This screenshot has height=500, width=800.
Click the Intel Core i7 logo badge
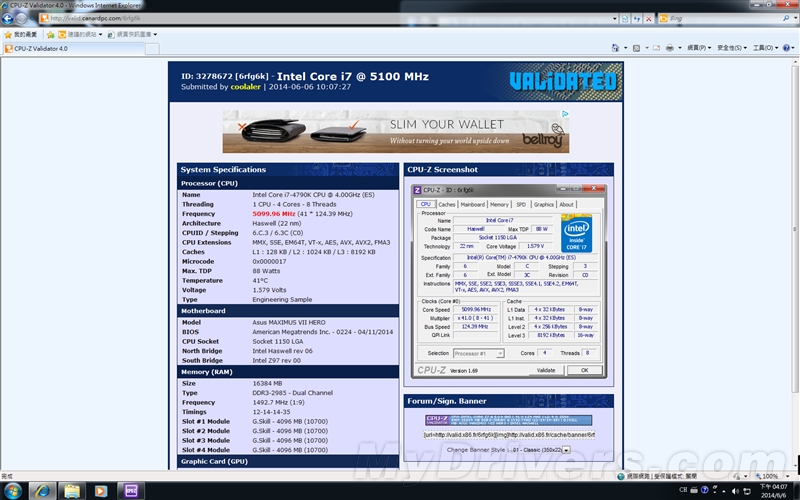pyautogui.click(x=577, y=233)
